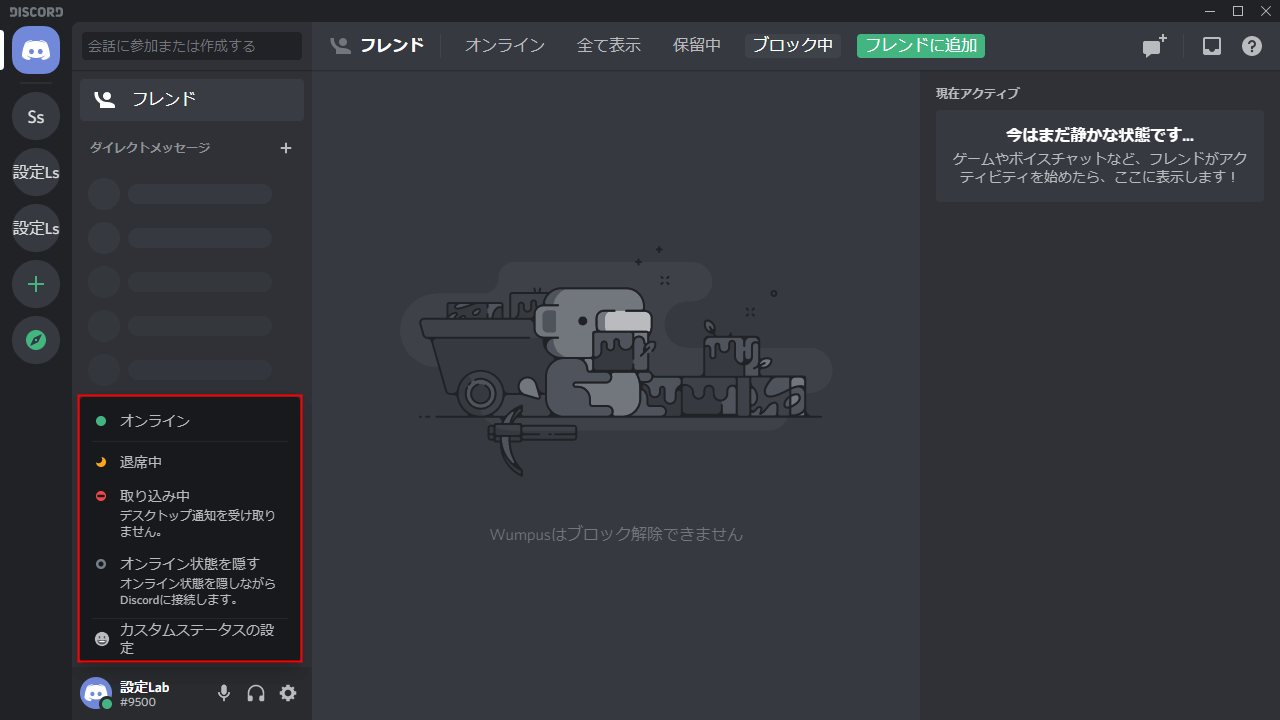The height and width of the screenshot is (720, 1280).
Task: Switch to the 全て表示 tab
Action: click(x=609, y=46)
